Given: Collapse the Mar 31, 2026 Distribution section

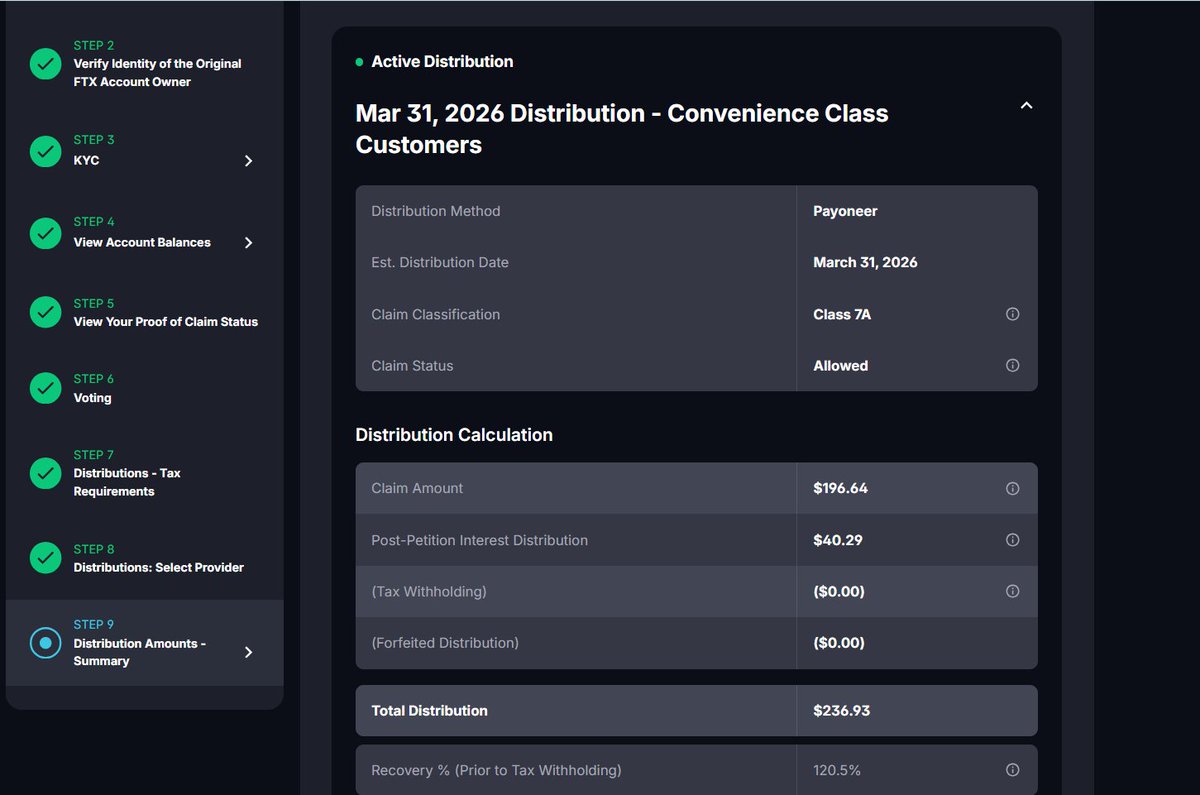Looking at the screenshot, I should (1026, 105).
